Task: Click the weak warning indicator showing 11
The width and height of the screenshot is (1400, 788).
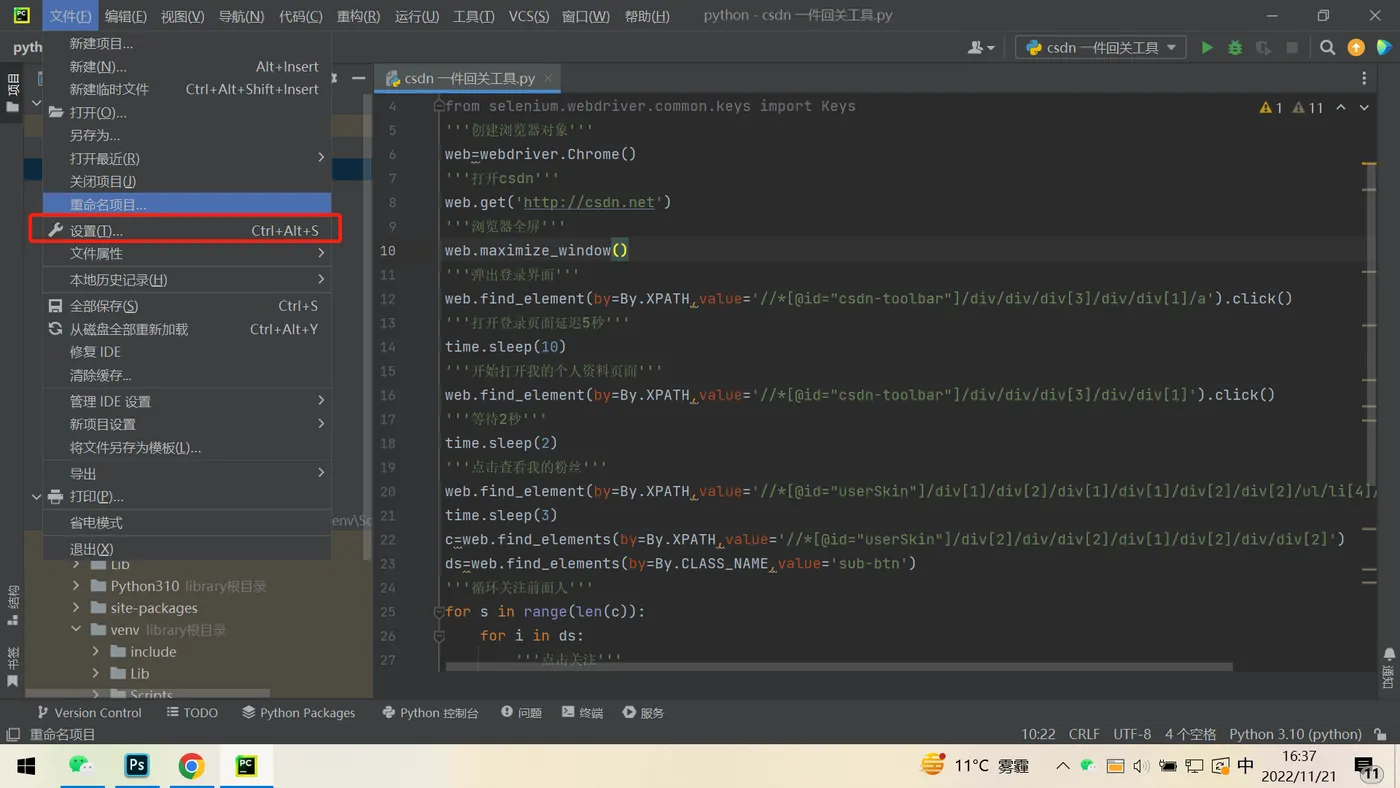Action: coord(1308,108)
